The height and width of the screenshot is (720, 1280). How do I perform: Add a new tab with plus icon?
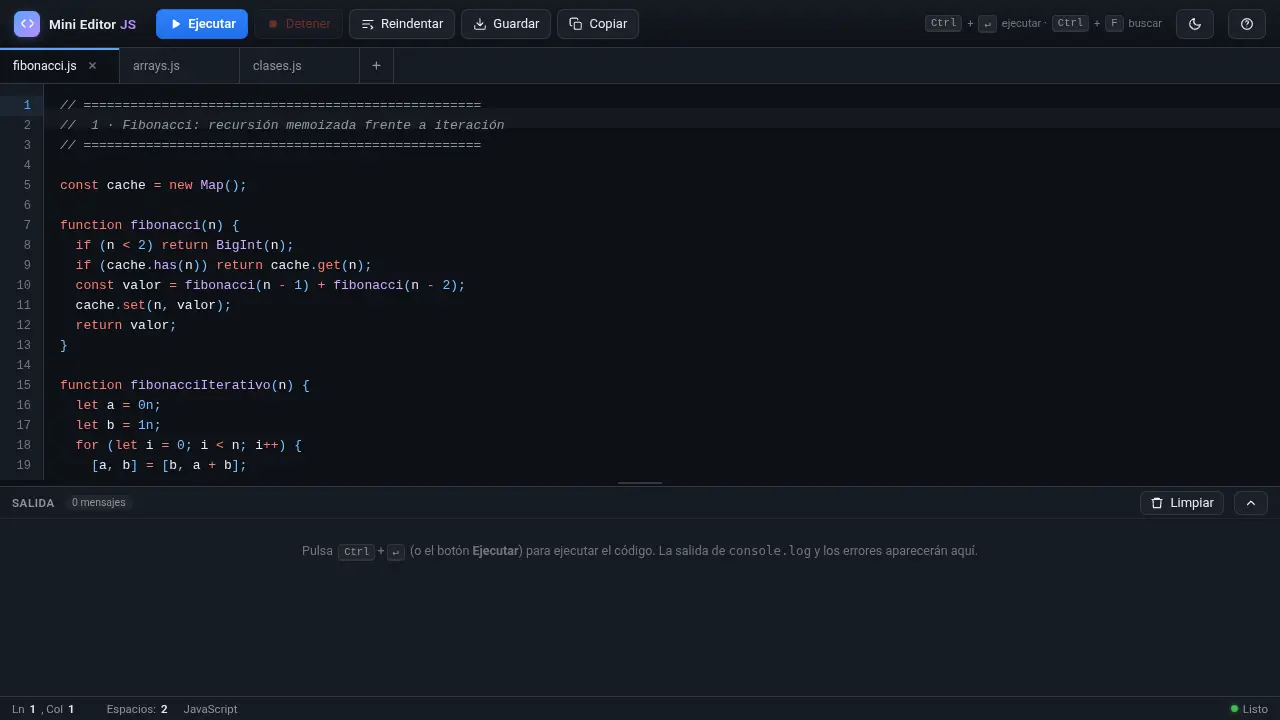(x=376, y=66)
